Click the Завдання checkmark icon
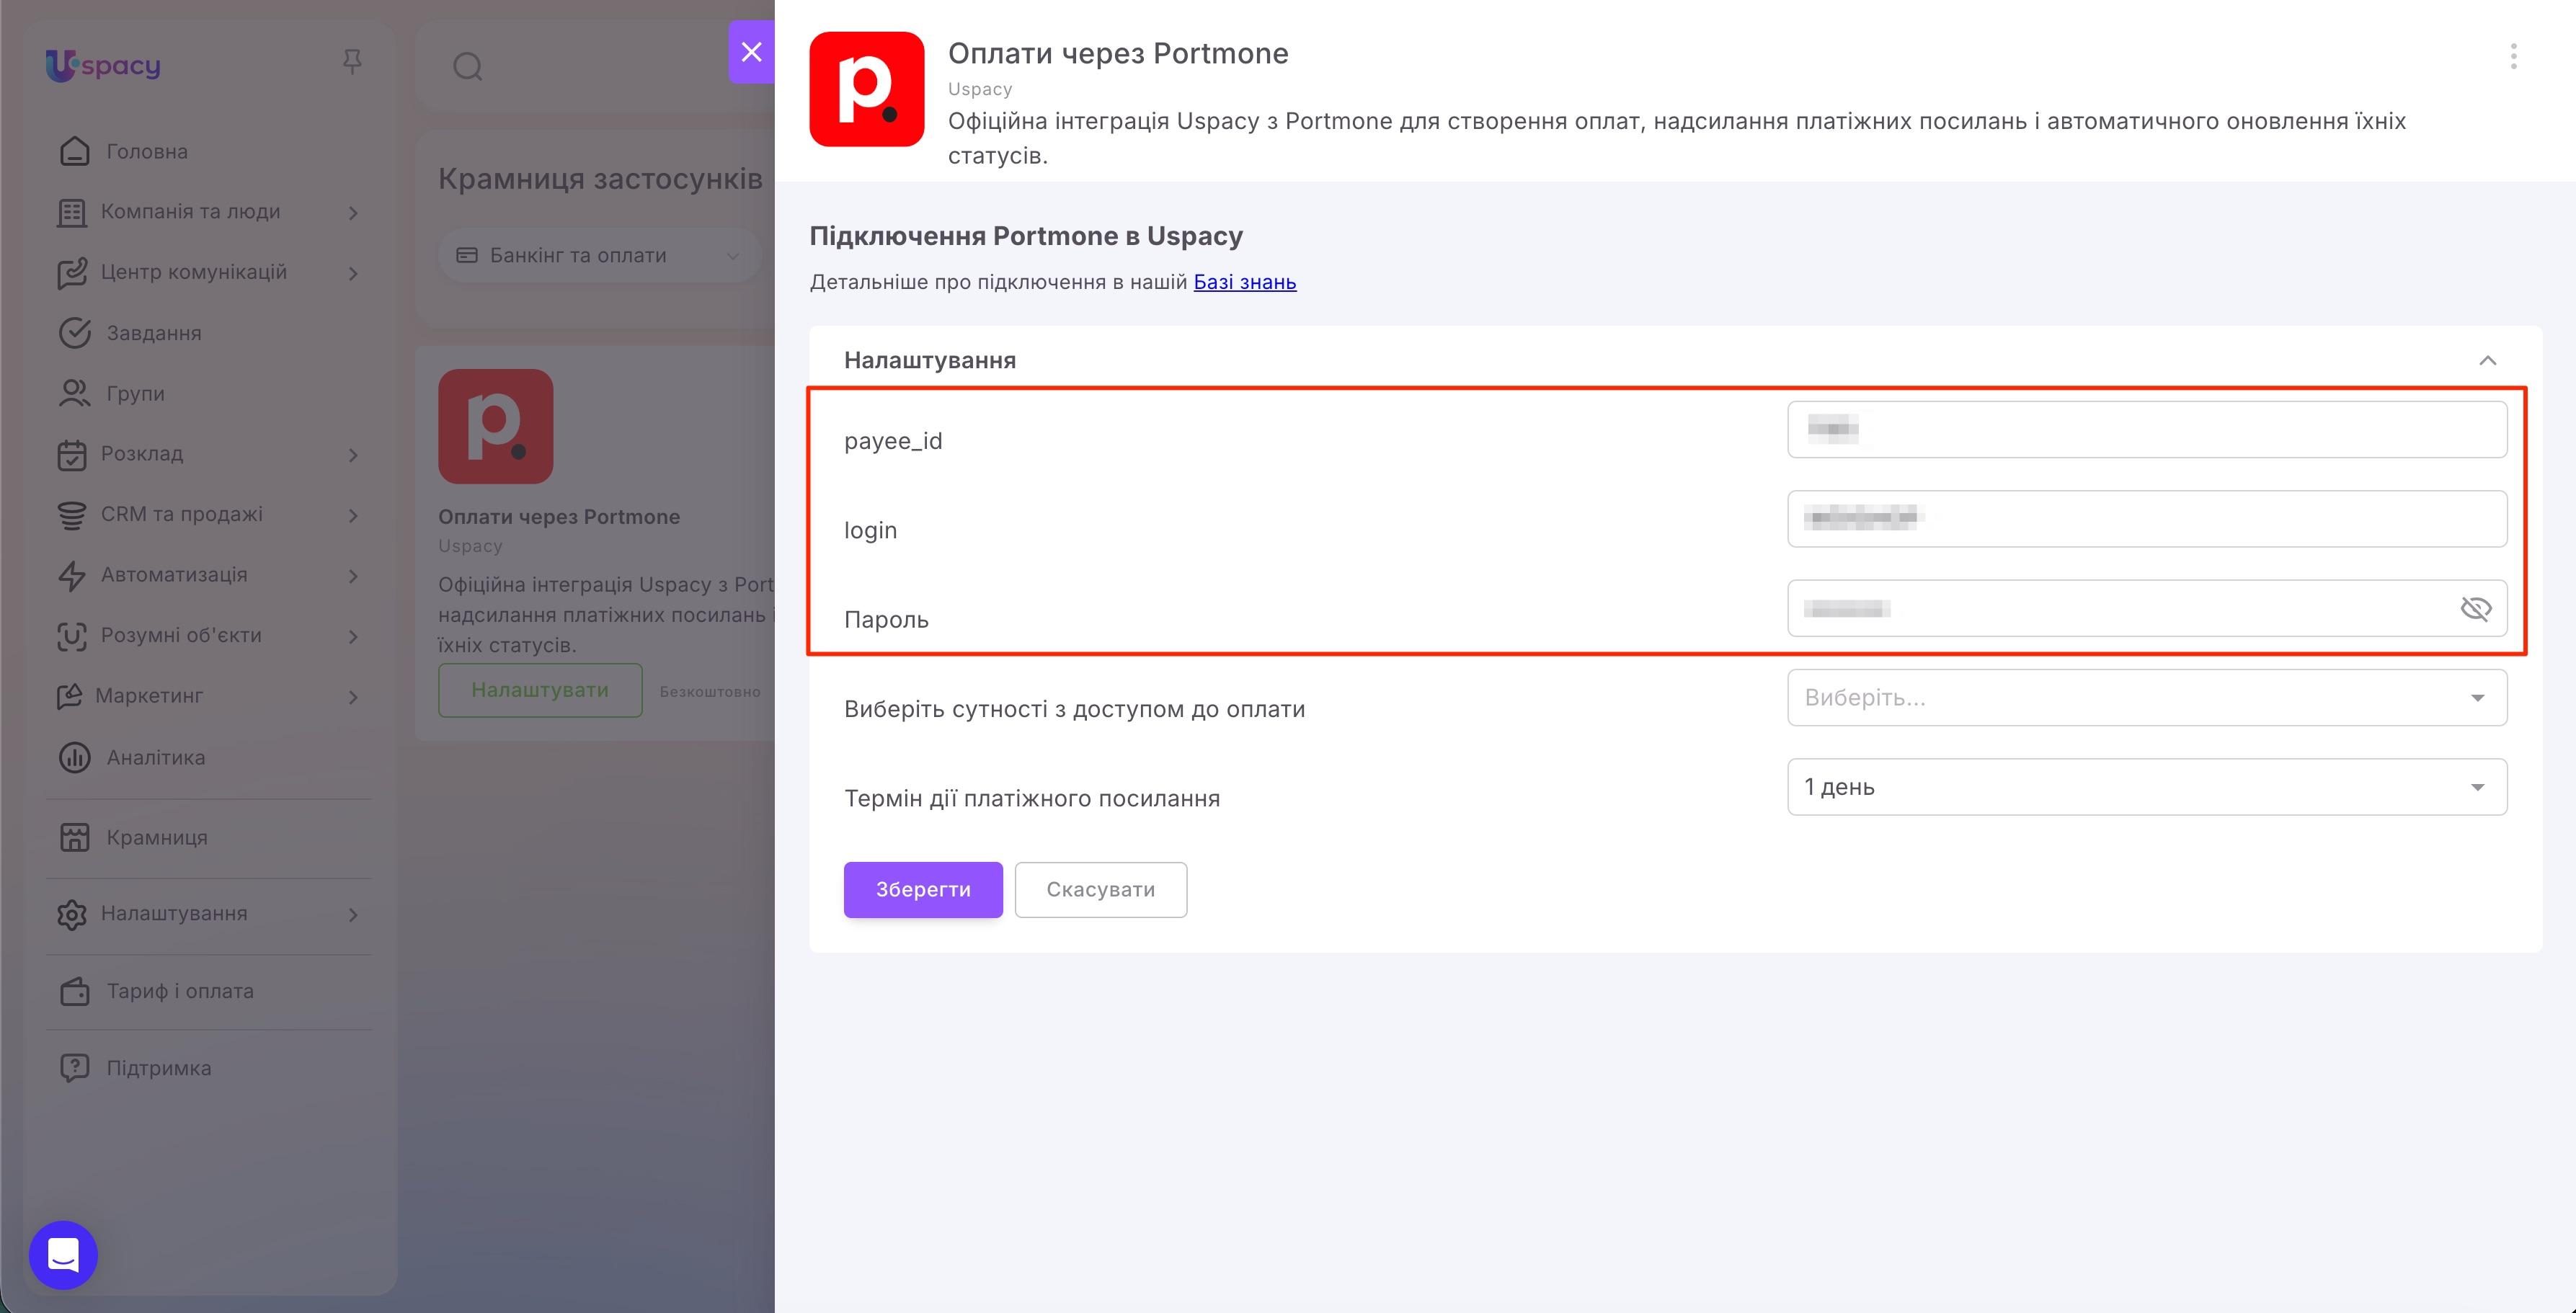The width and height of the screenshot is (2576, 1313). click(x=75, y=333)
